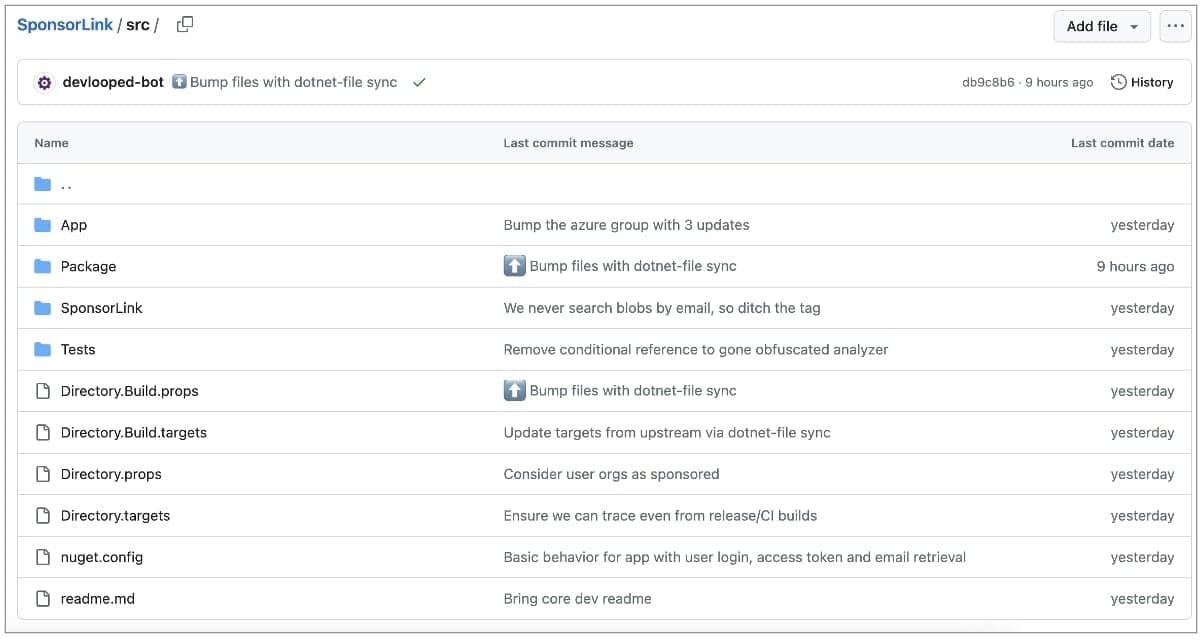Open the three-dots more options button
The width and height of the screenshot is (1204, 642).
[1175, 26]
